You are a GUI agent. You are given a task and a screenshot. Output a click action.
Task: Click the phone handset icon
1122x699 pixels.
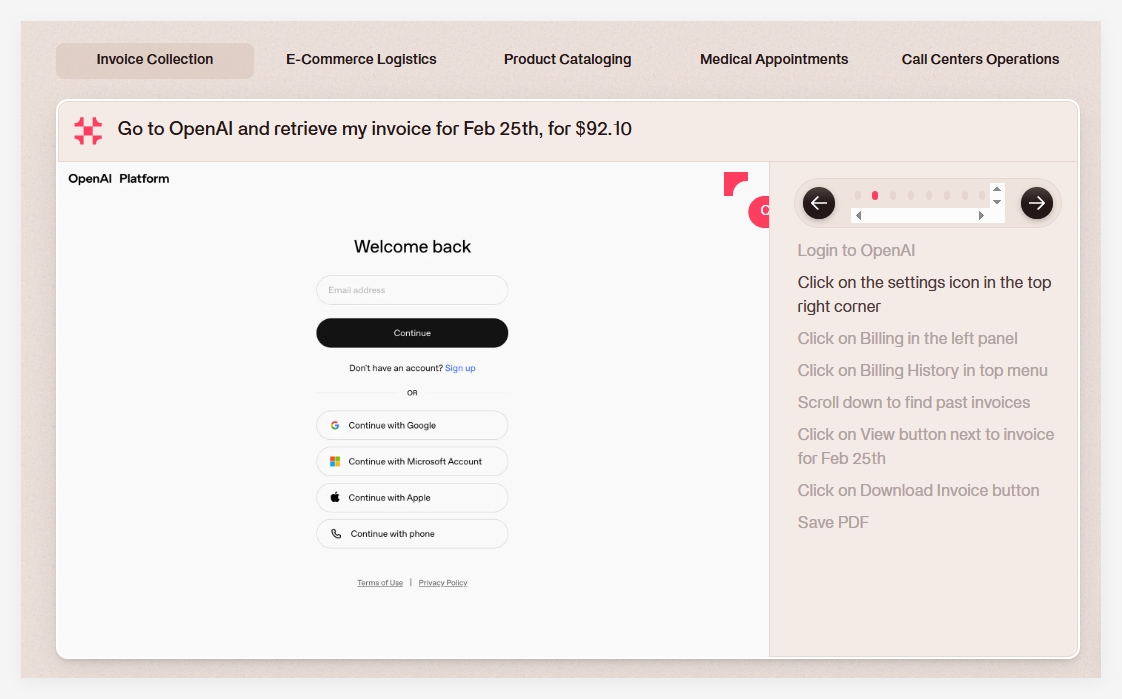click(337, 534)
